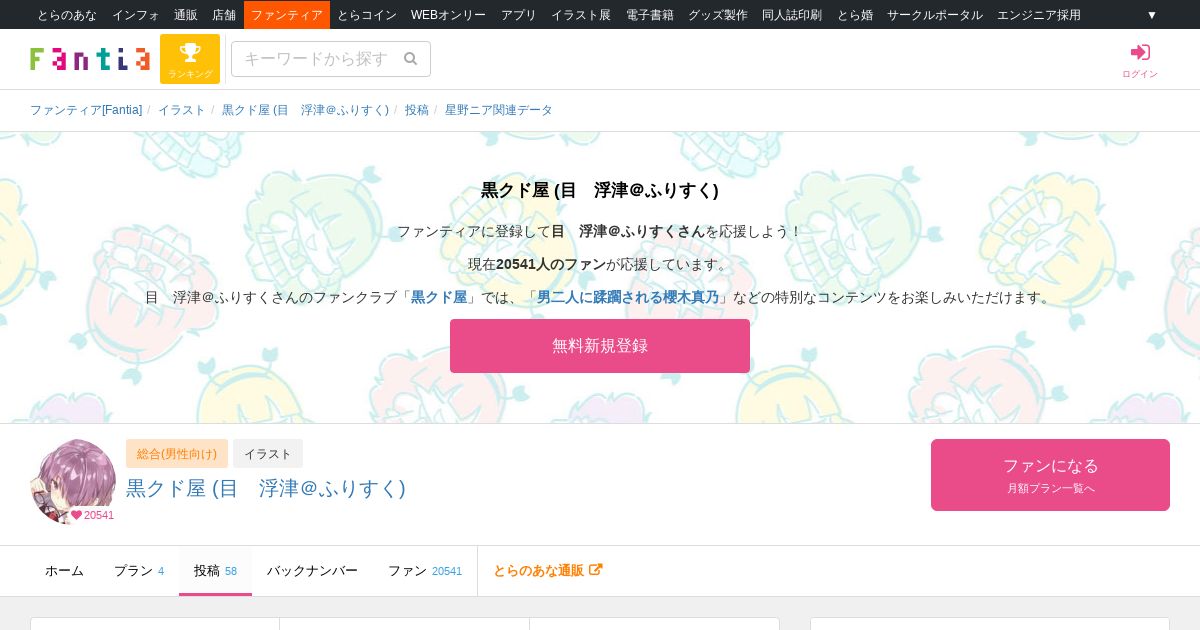Open 男二人に蹂躙される櫻木真乃 link
Screen dimensions: 1200x630
(x=628, y=297)
